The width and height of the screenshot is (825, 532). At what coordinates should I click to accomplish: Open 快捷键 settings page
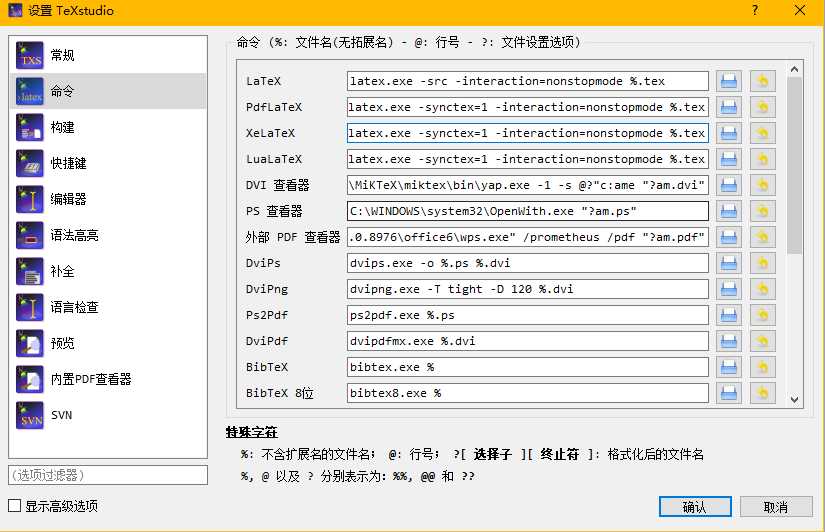tap(108, 163)
